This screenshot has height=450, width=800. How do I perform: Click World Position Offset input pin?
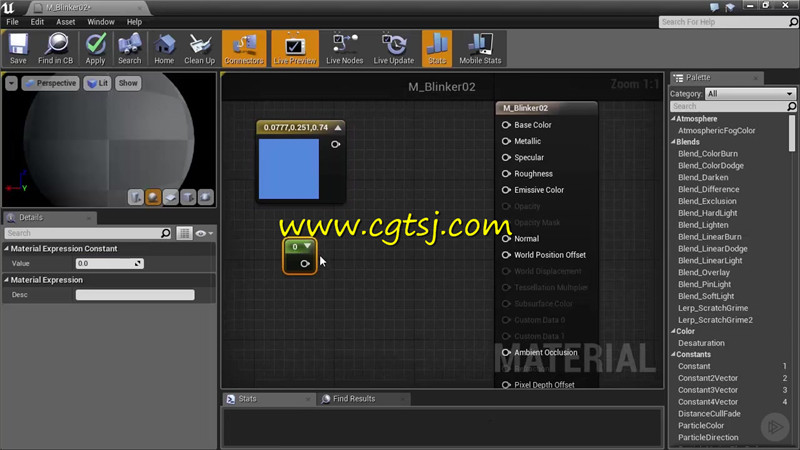click(506, 255)
